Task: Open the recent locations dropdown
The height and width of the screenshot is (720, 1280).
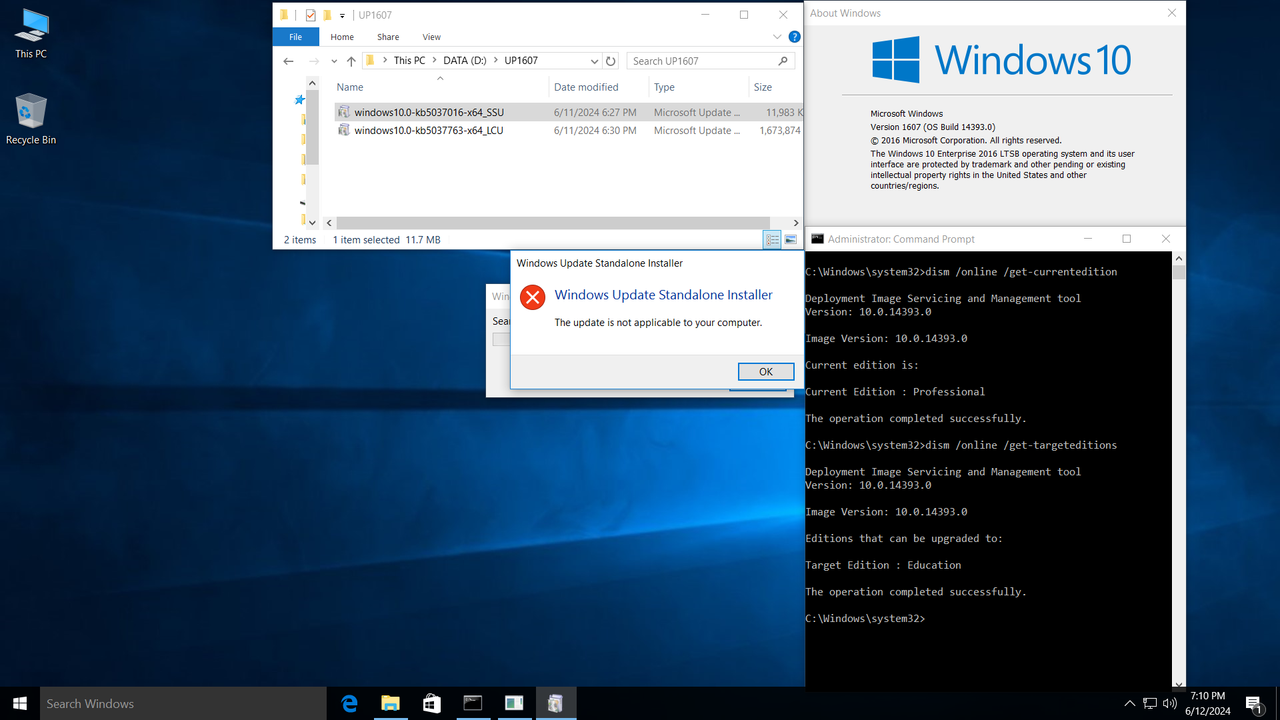Action: coord(334,61)
